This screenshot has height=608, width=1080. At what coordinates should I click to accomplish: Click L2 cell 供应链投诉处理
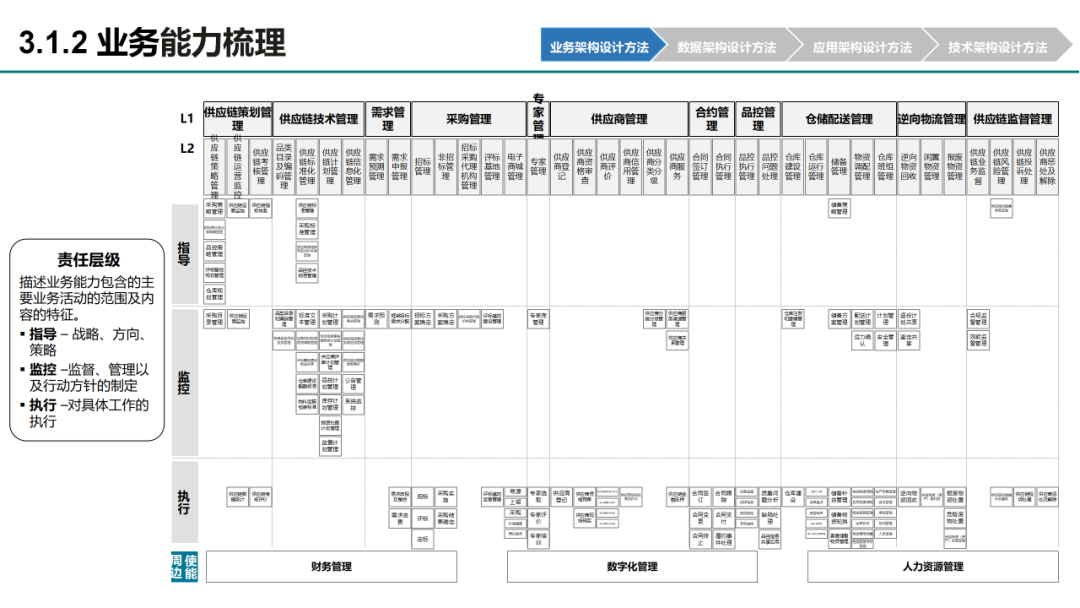1024,167
